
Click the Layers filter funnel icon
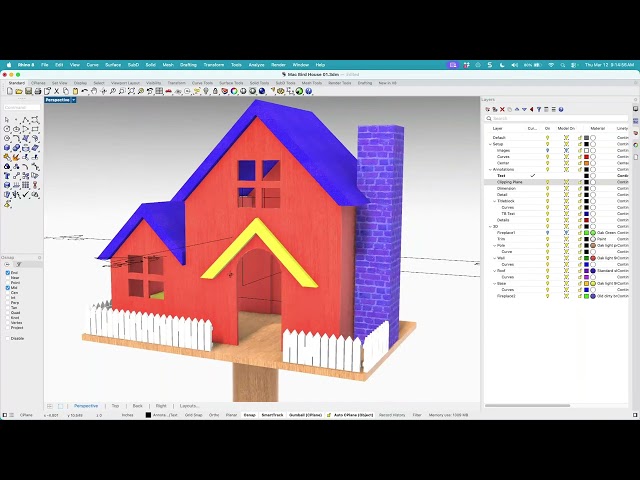click(x=539, y=109)
